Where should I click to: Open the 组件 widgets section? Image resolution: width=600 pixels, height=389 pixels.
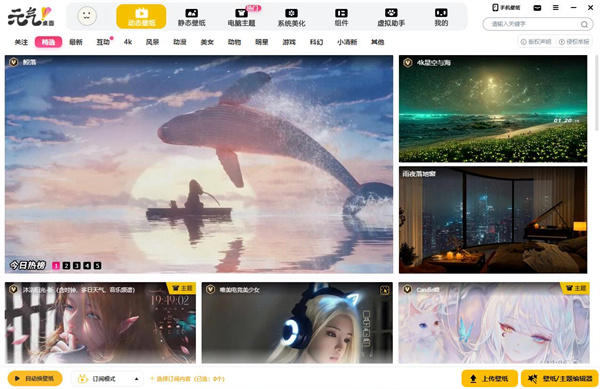(341, 17)
